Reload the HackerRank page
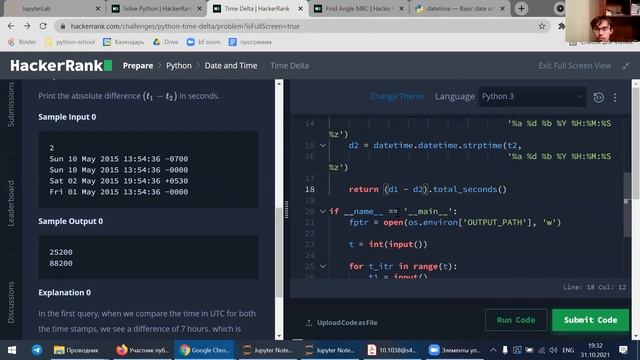Image resolution: width=640 pixels, height=360 pixels. (43, 26)
